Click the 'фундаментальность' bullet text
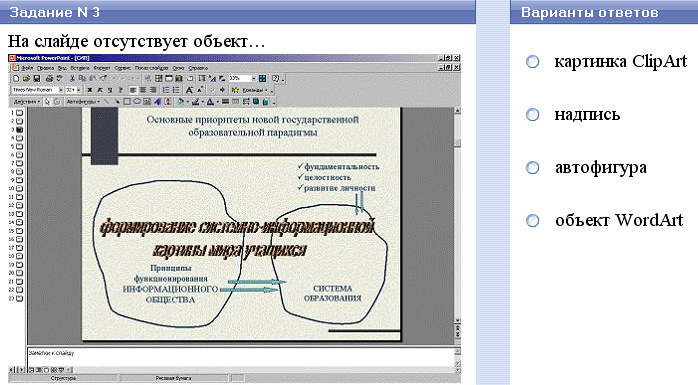This screenshot has width=698, height=385. coord(341,166)
